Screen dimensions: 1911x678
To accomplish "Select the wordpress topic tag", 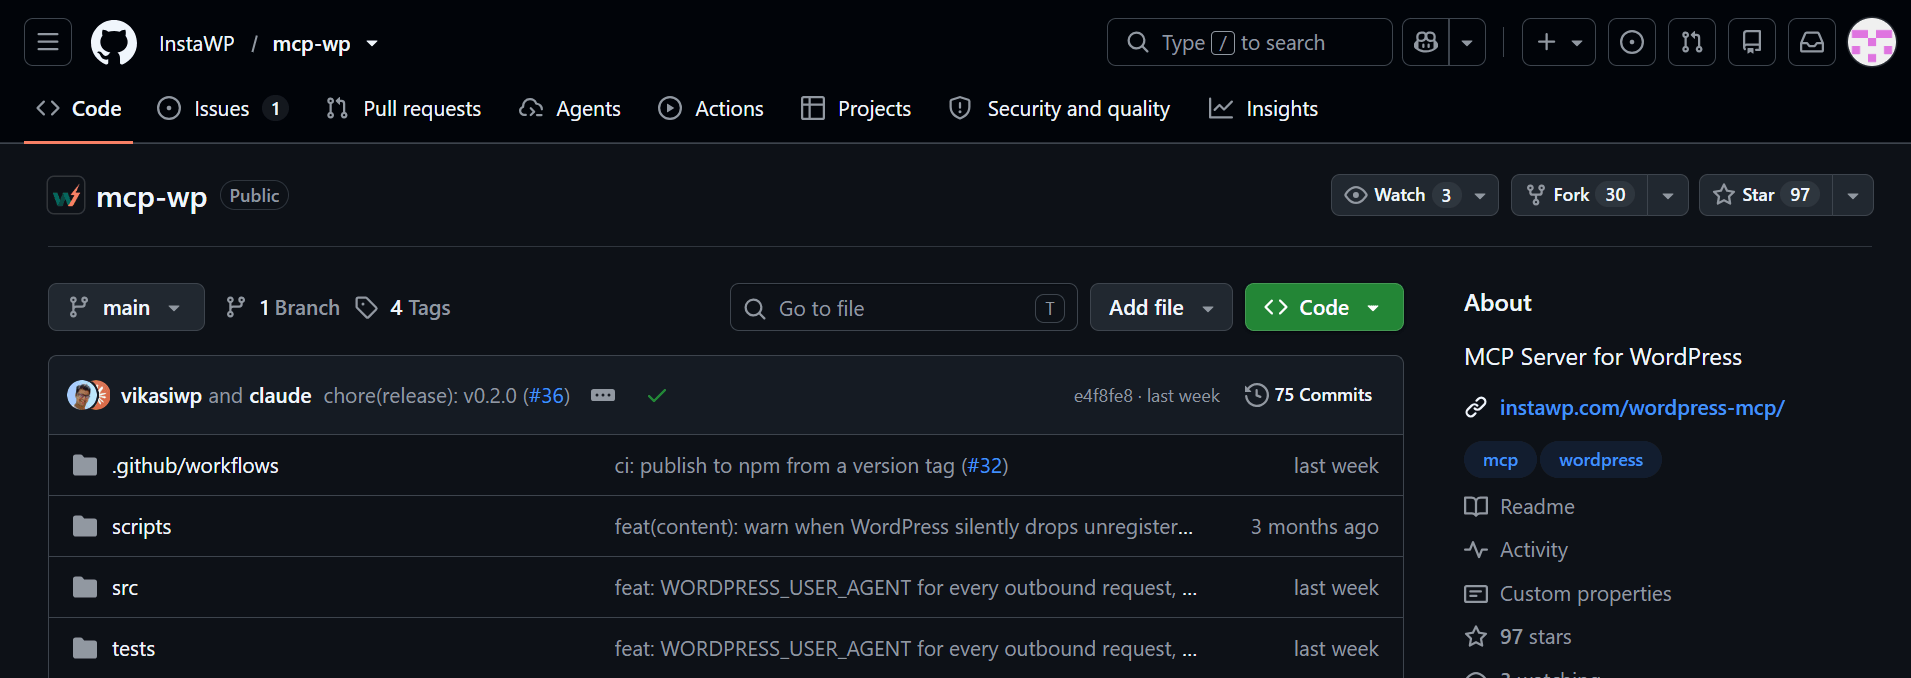I will (1601, 460).
